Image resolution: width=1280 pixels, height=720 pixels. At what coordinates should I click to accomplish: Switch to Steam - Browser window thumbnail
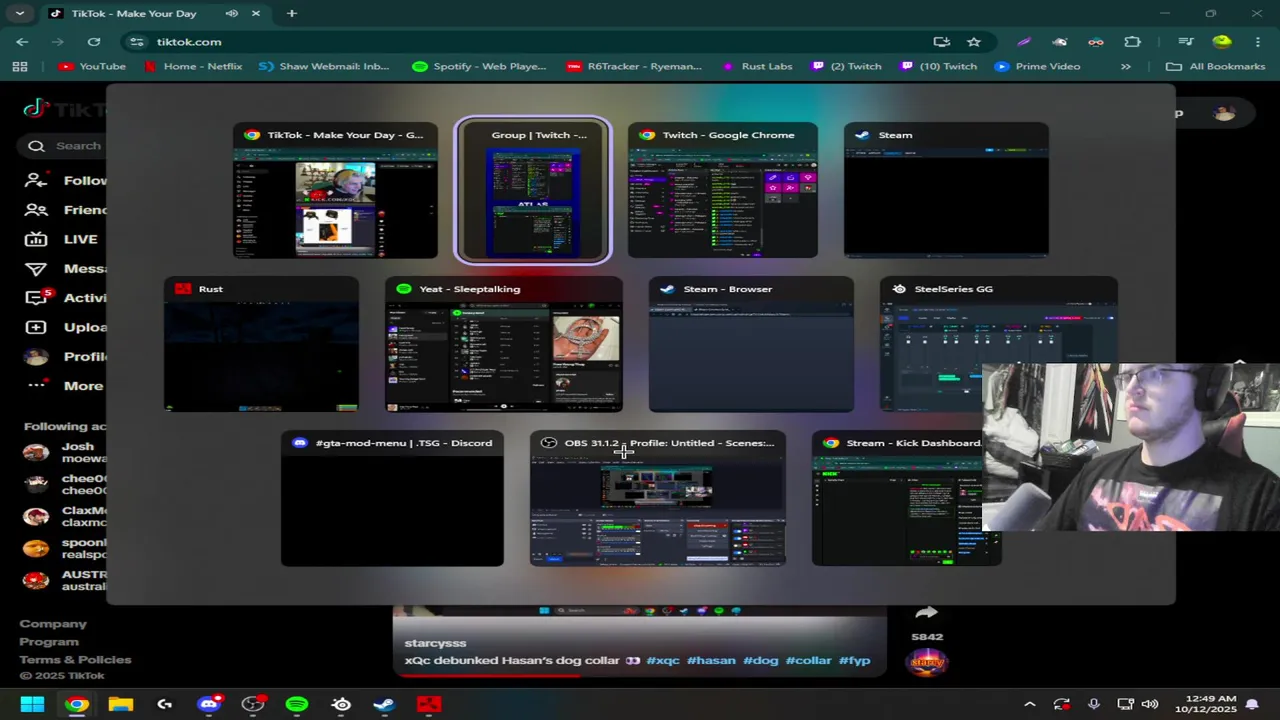click(x=751, y=344)
